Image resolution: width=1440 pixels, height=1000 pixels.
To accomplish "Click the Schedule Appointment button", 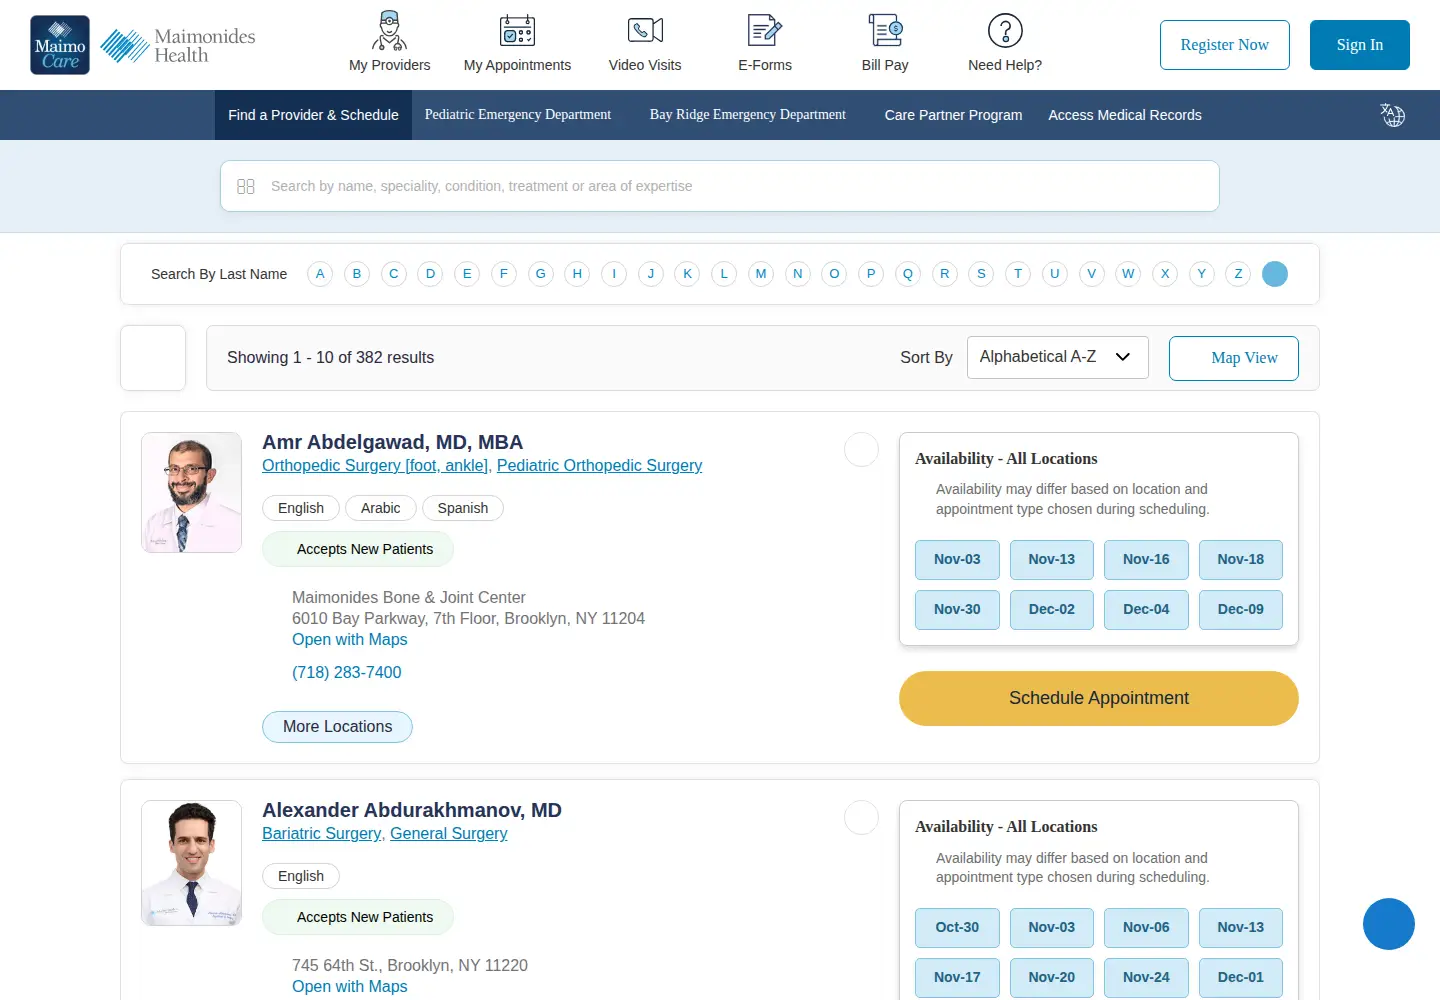I will coord(1098,698).
